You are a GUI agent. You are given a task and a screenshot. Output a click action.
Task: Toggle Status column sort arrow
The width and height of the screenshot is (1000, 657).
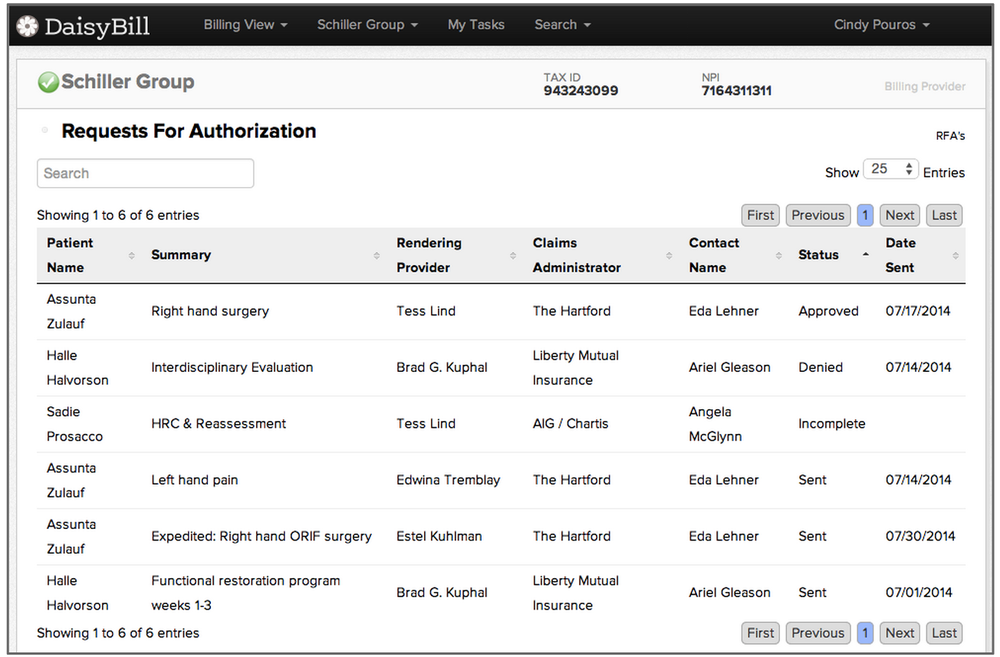pyautogui.click(x=865, y=255)
